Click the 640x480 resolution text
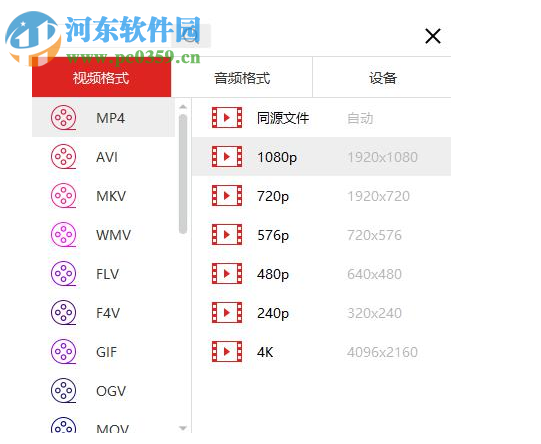The height and width of the screenshot is (444, 541). coord(374,274)
